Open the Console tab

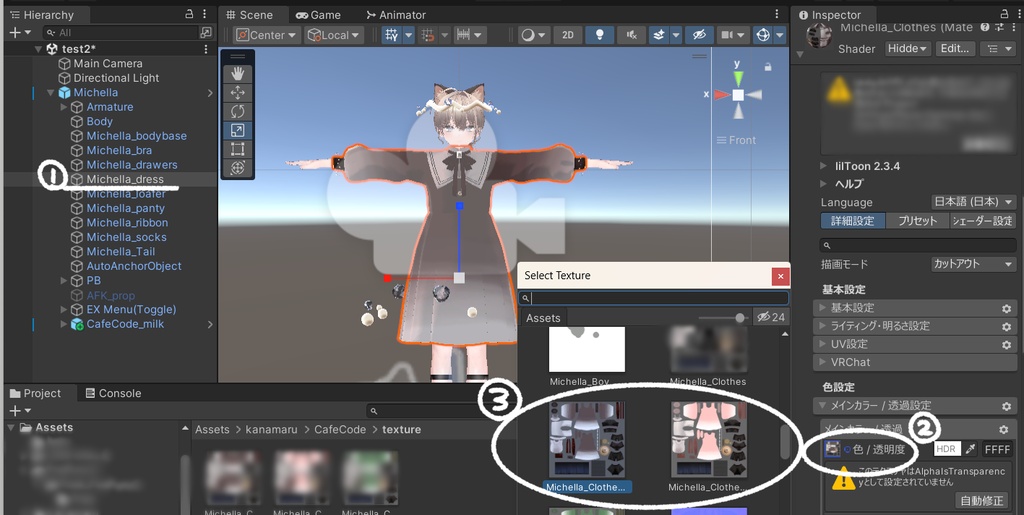[114, 393]
